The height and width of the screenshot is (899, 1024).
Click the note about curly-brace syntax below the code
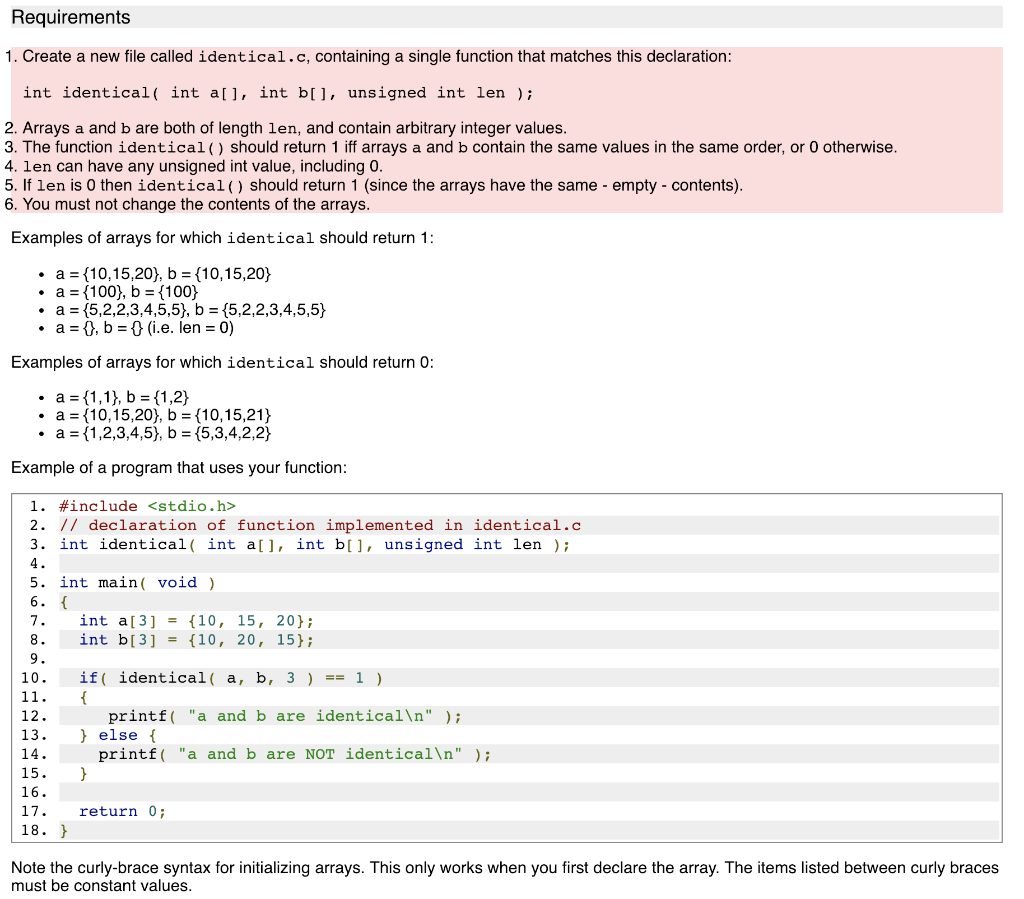click(400, 868)
